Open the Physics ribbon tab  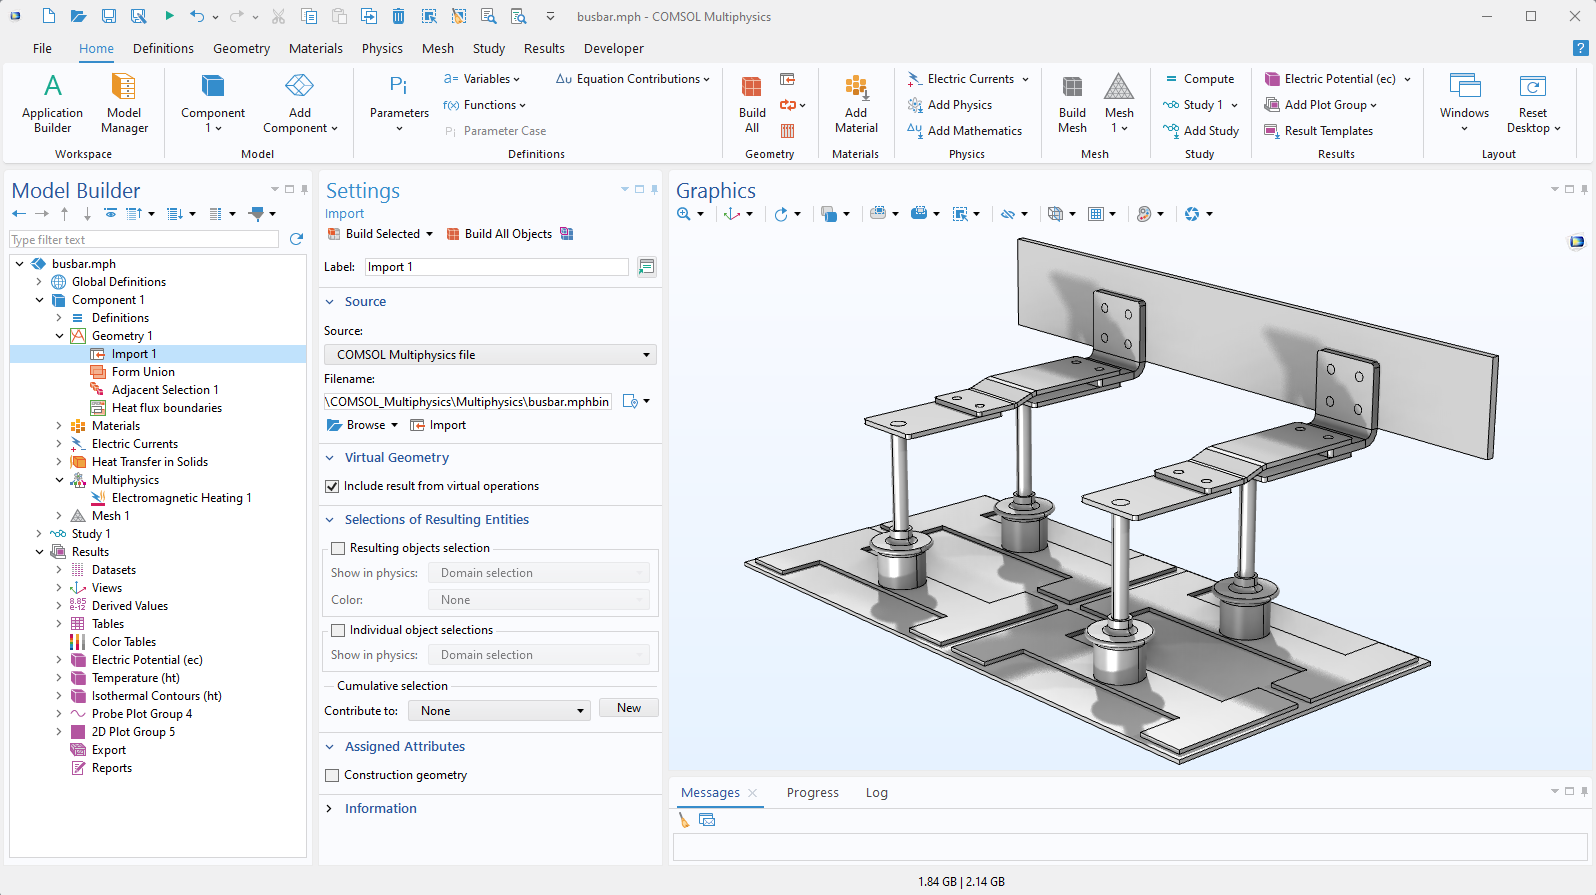click(382, 48)
